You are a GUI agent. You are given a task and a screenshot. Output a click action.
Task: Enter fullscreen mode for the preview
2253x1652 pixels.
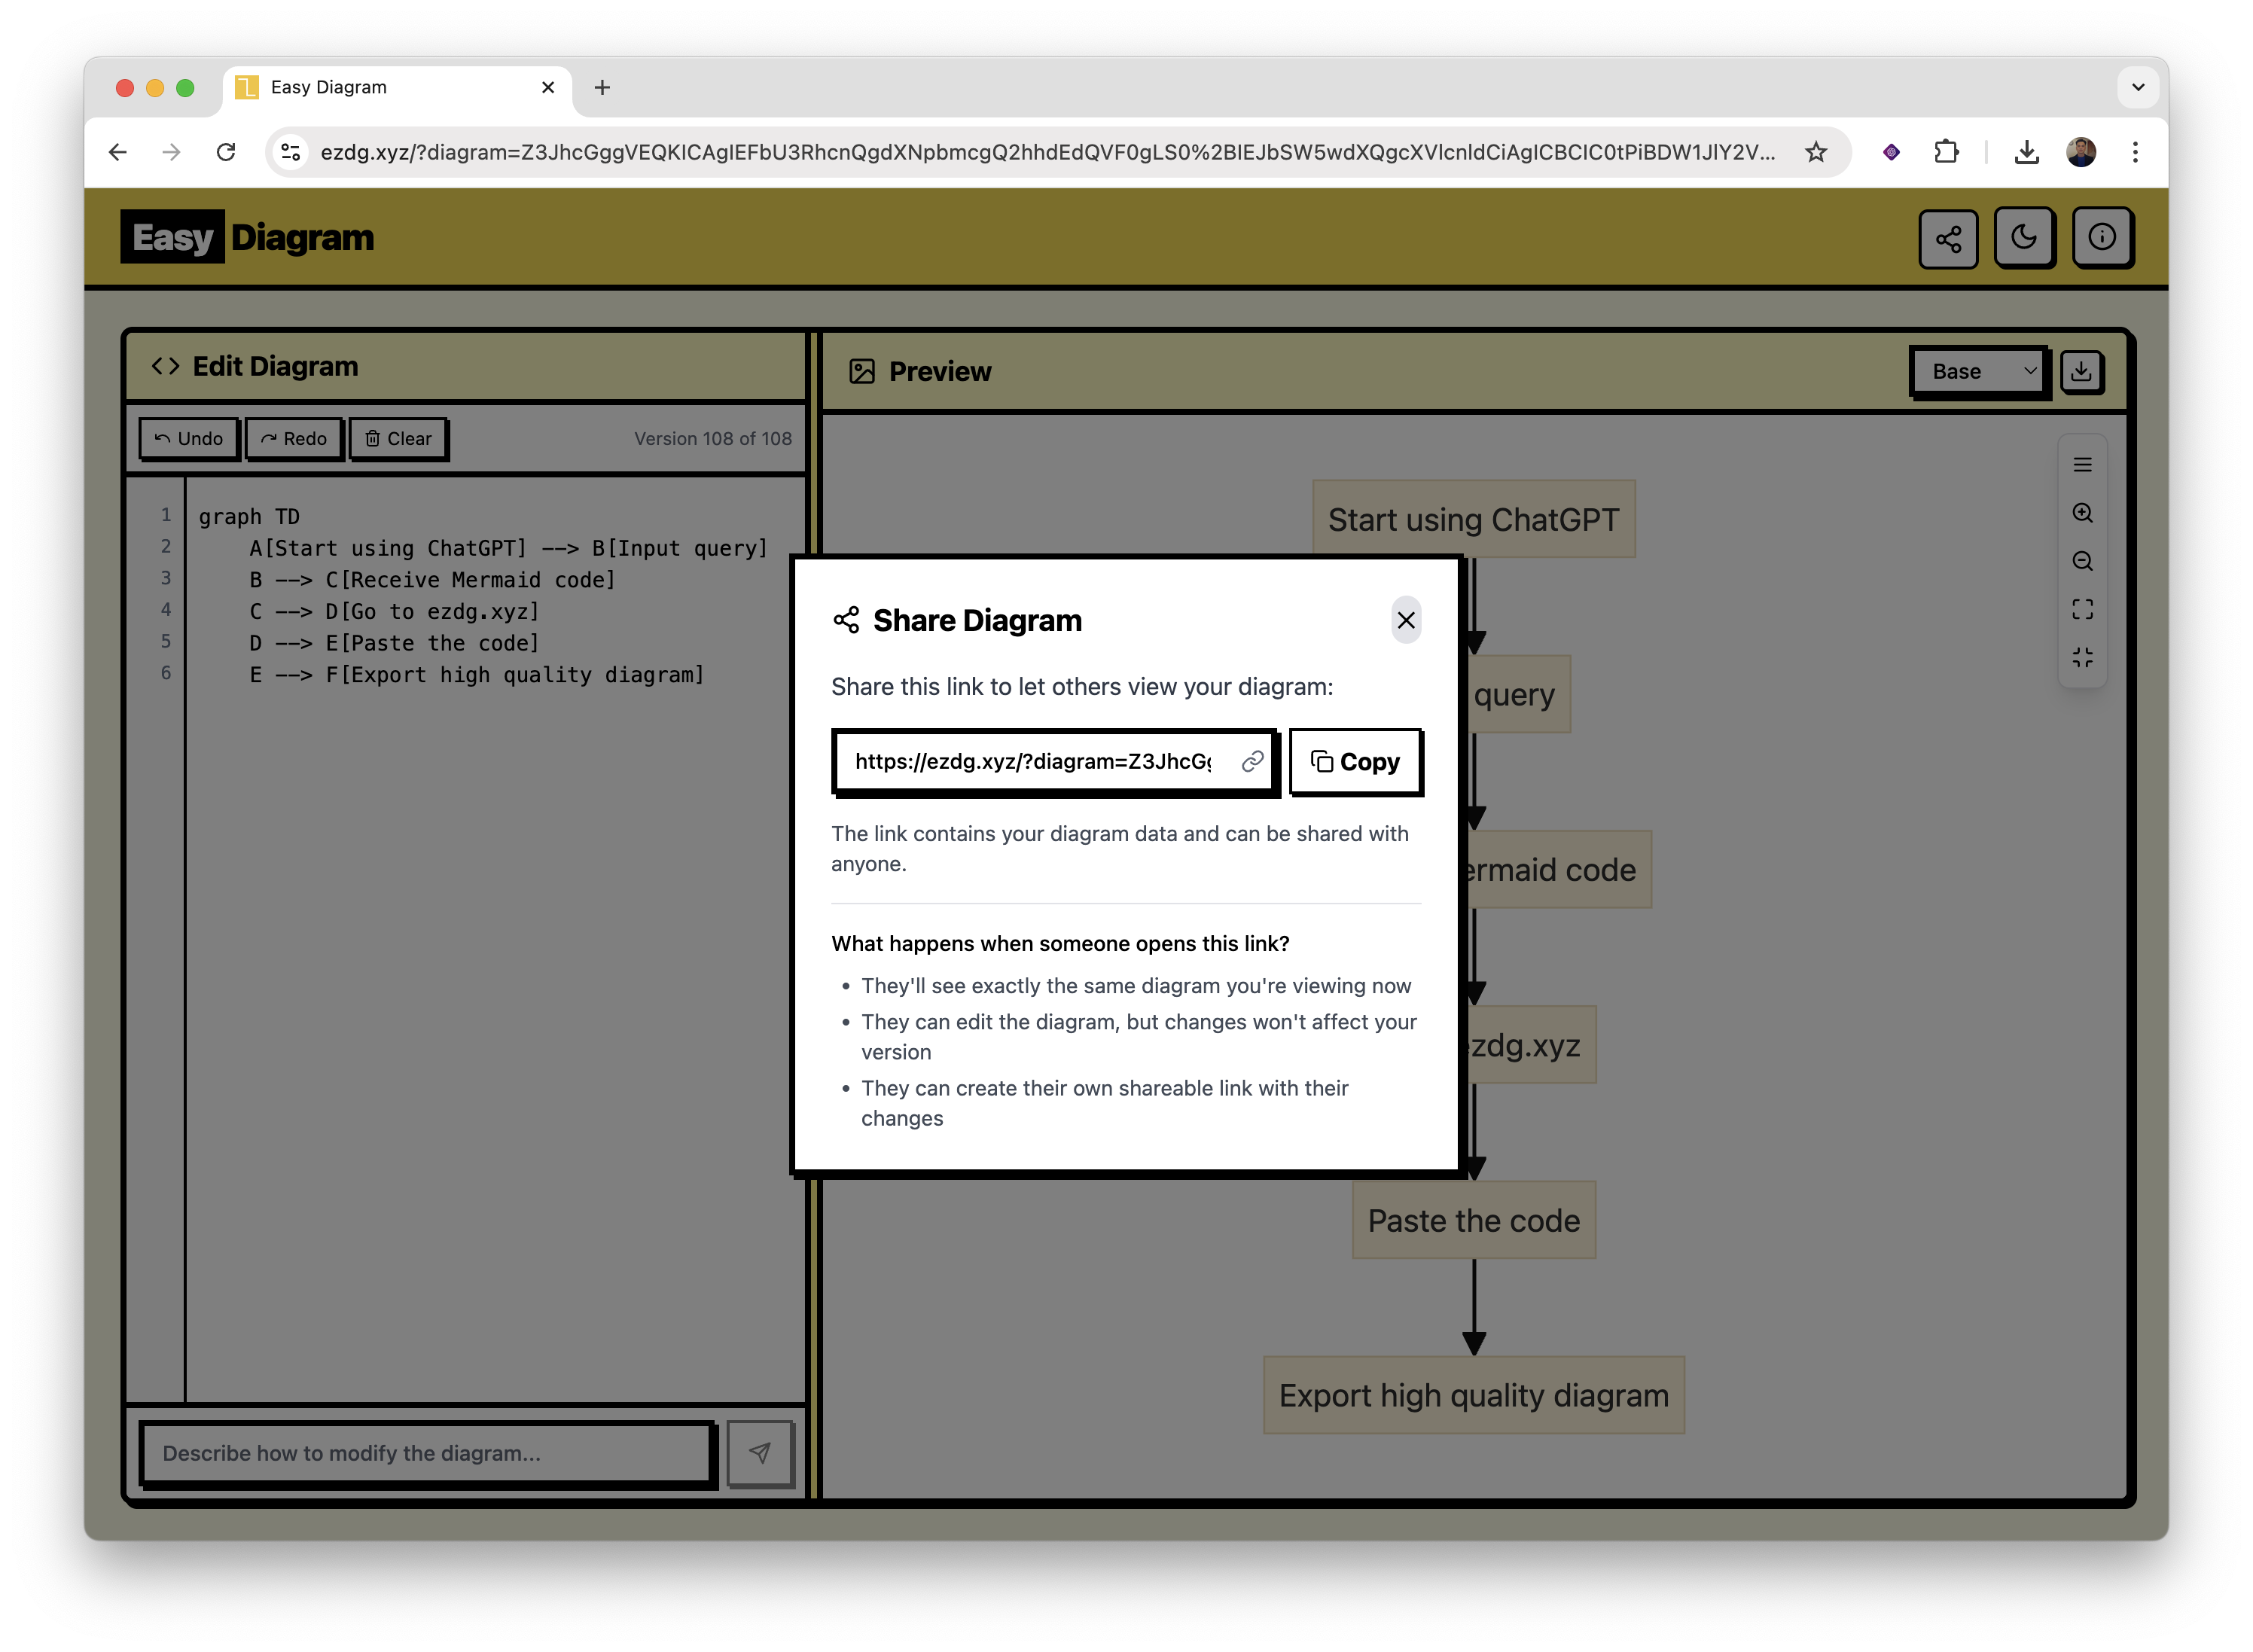[x=2083, y=609]
